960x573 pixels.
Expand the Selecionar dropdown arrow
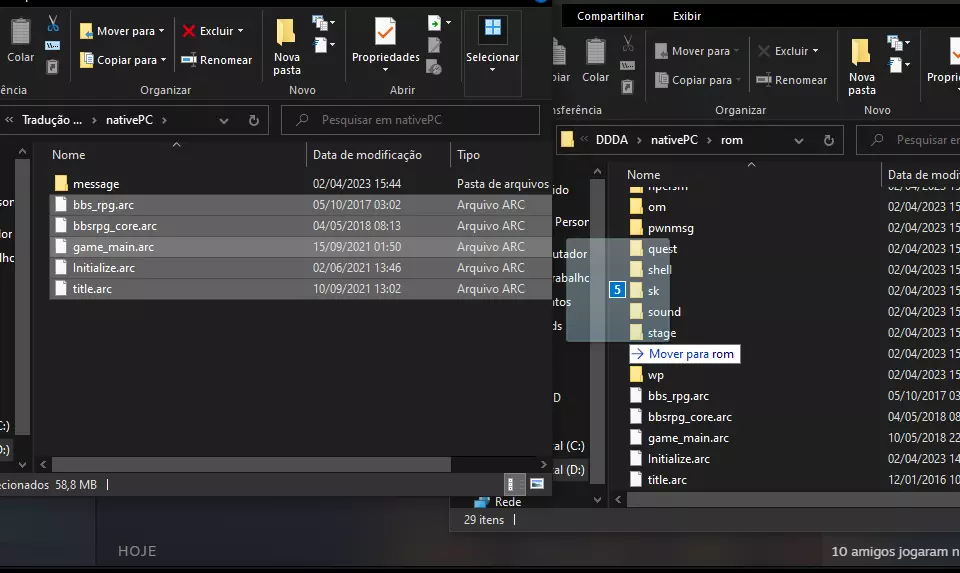(492, 70)
